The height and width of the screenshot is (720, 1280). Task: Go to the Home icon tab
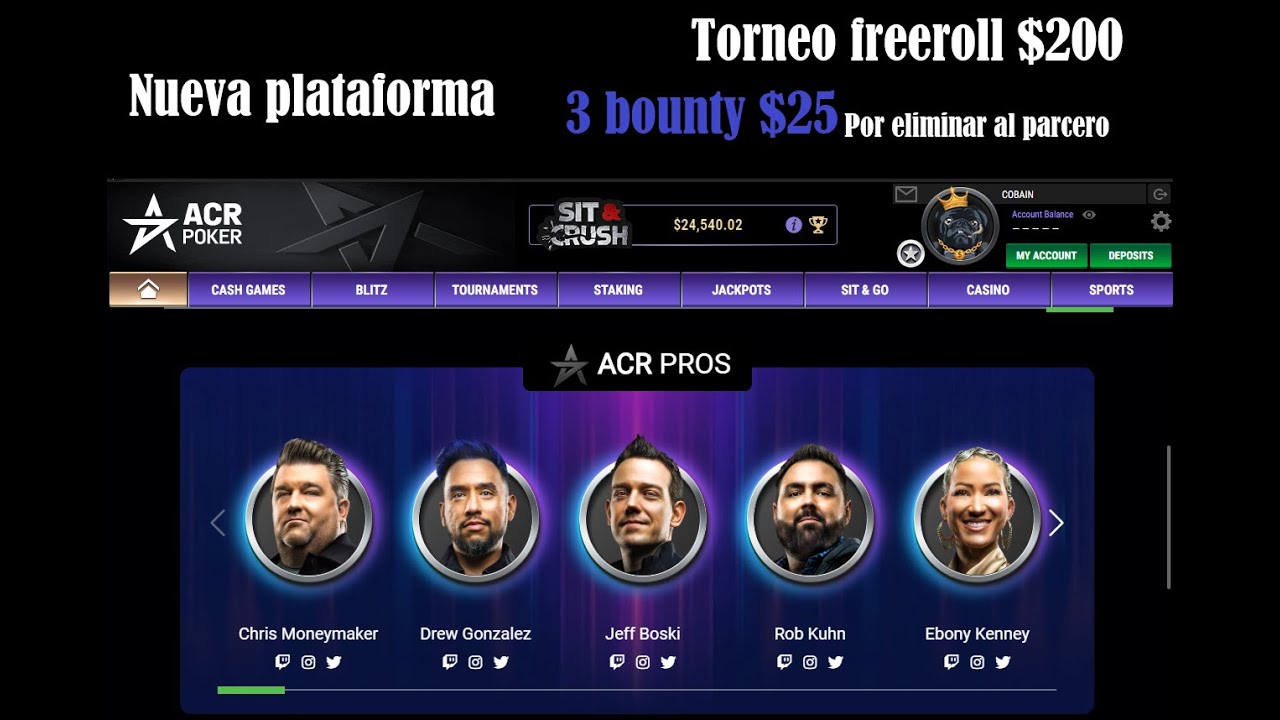(148, 289)
